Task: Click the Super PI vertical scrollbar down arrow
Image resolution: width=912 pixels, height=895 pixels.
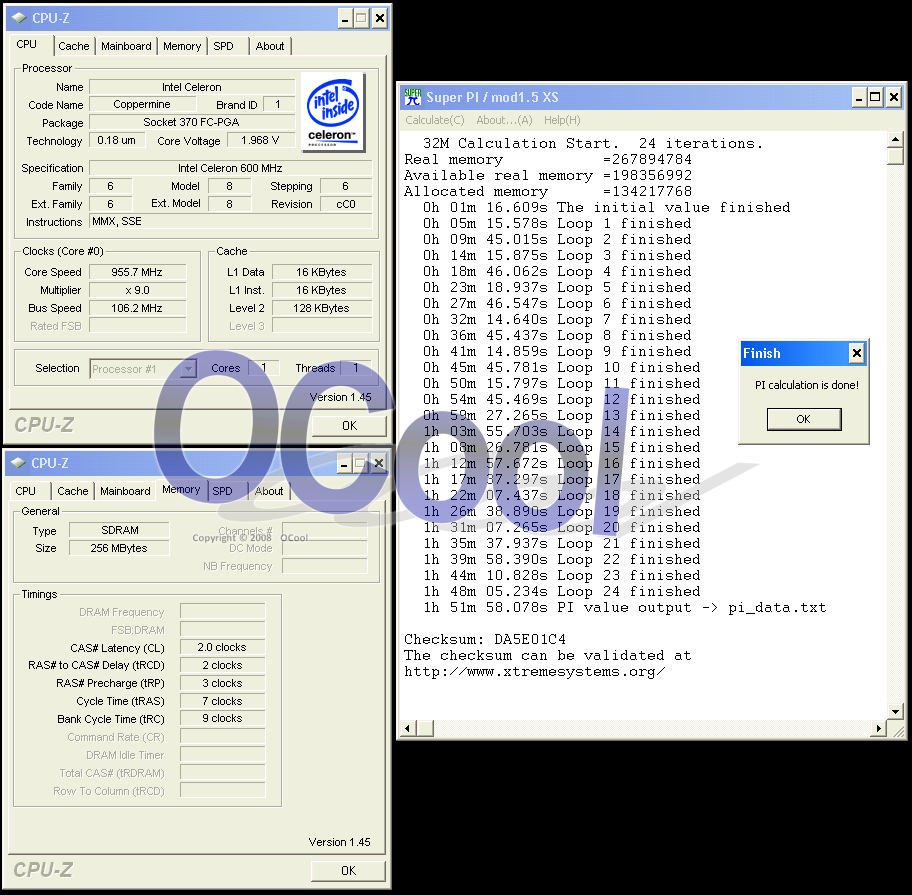Action: [x=895, y=711]
